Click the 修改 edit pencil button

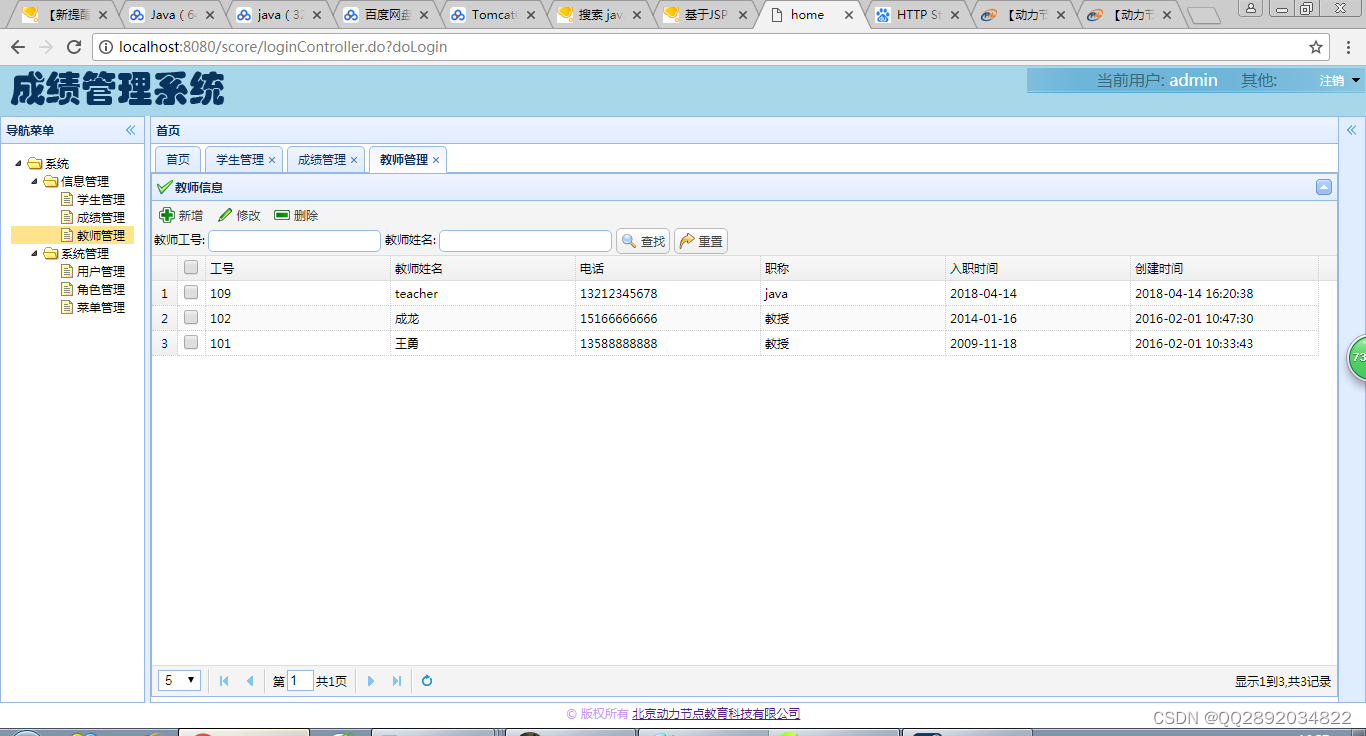(239, 215)
